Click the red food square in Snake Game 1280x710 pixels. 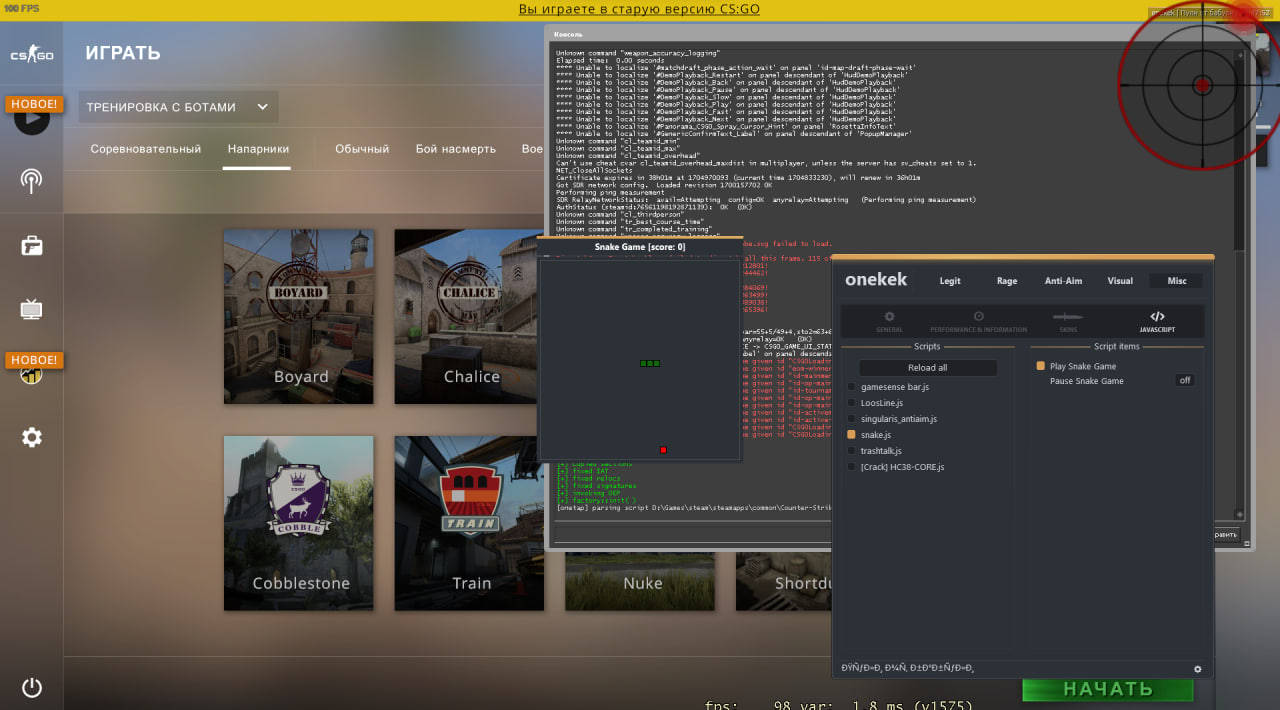pyautogui.click(x=663, y=450)
